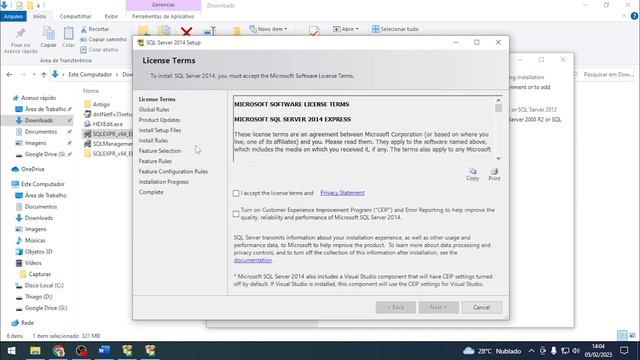Select the Global Rules setup step
640x360 pixels.
point(154,109)
